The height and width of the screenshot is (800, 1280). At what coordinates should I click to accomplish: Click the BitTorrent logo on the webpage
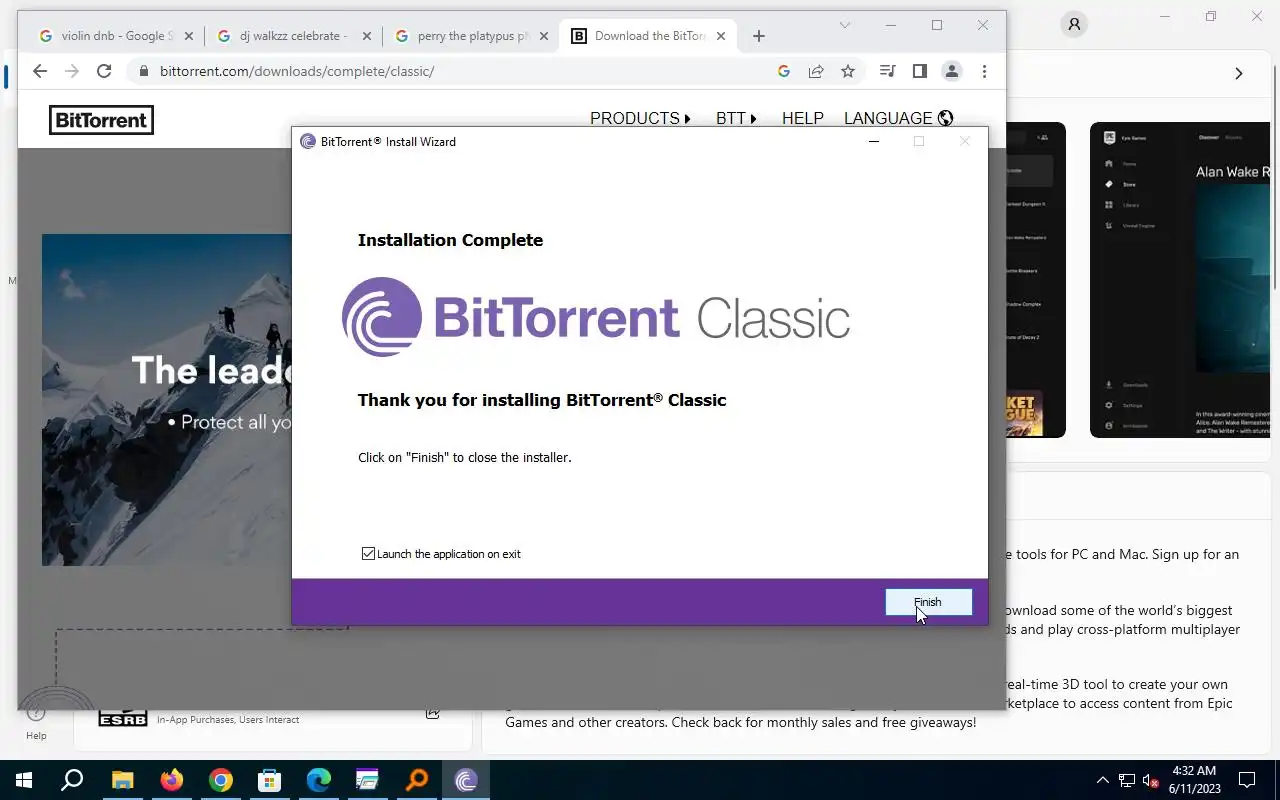(x=101, y=120)
